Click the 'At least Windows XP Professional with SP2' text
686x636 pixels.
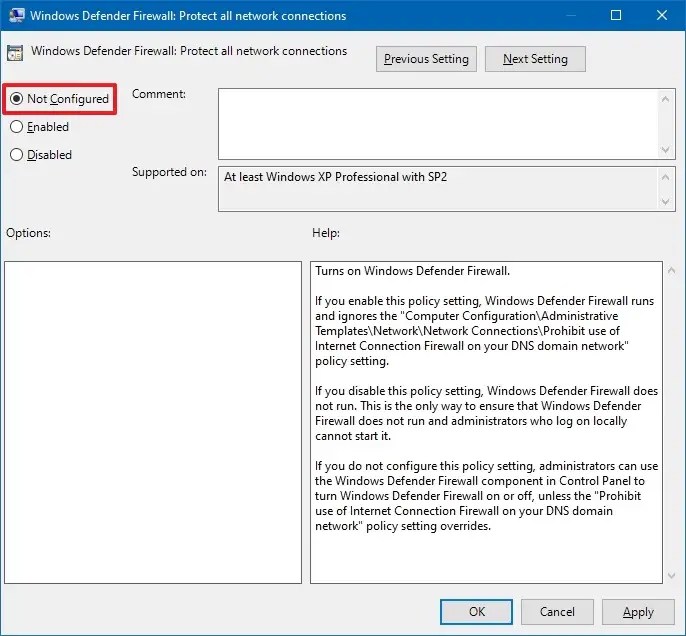click(x=336, y=177)
